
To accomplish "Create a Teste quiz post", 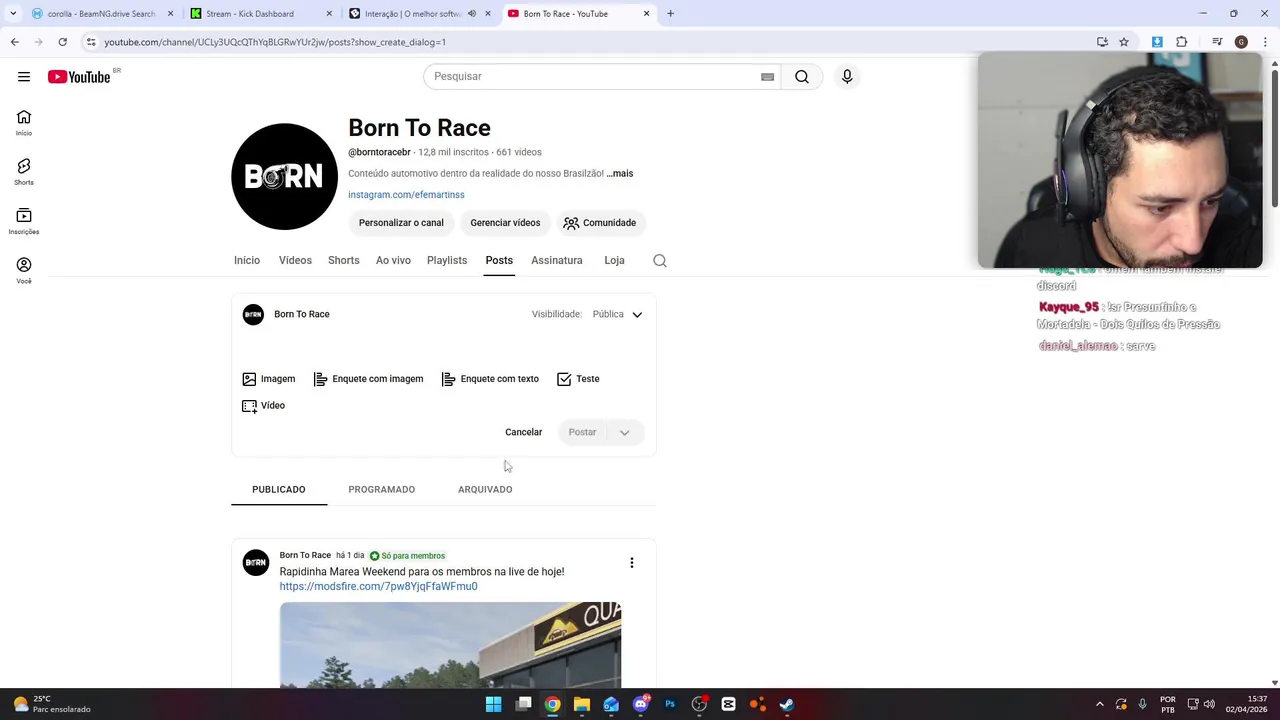I will tap(578, 379).
